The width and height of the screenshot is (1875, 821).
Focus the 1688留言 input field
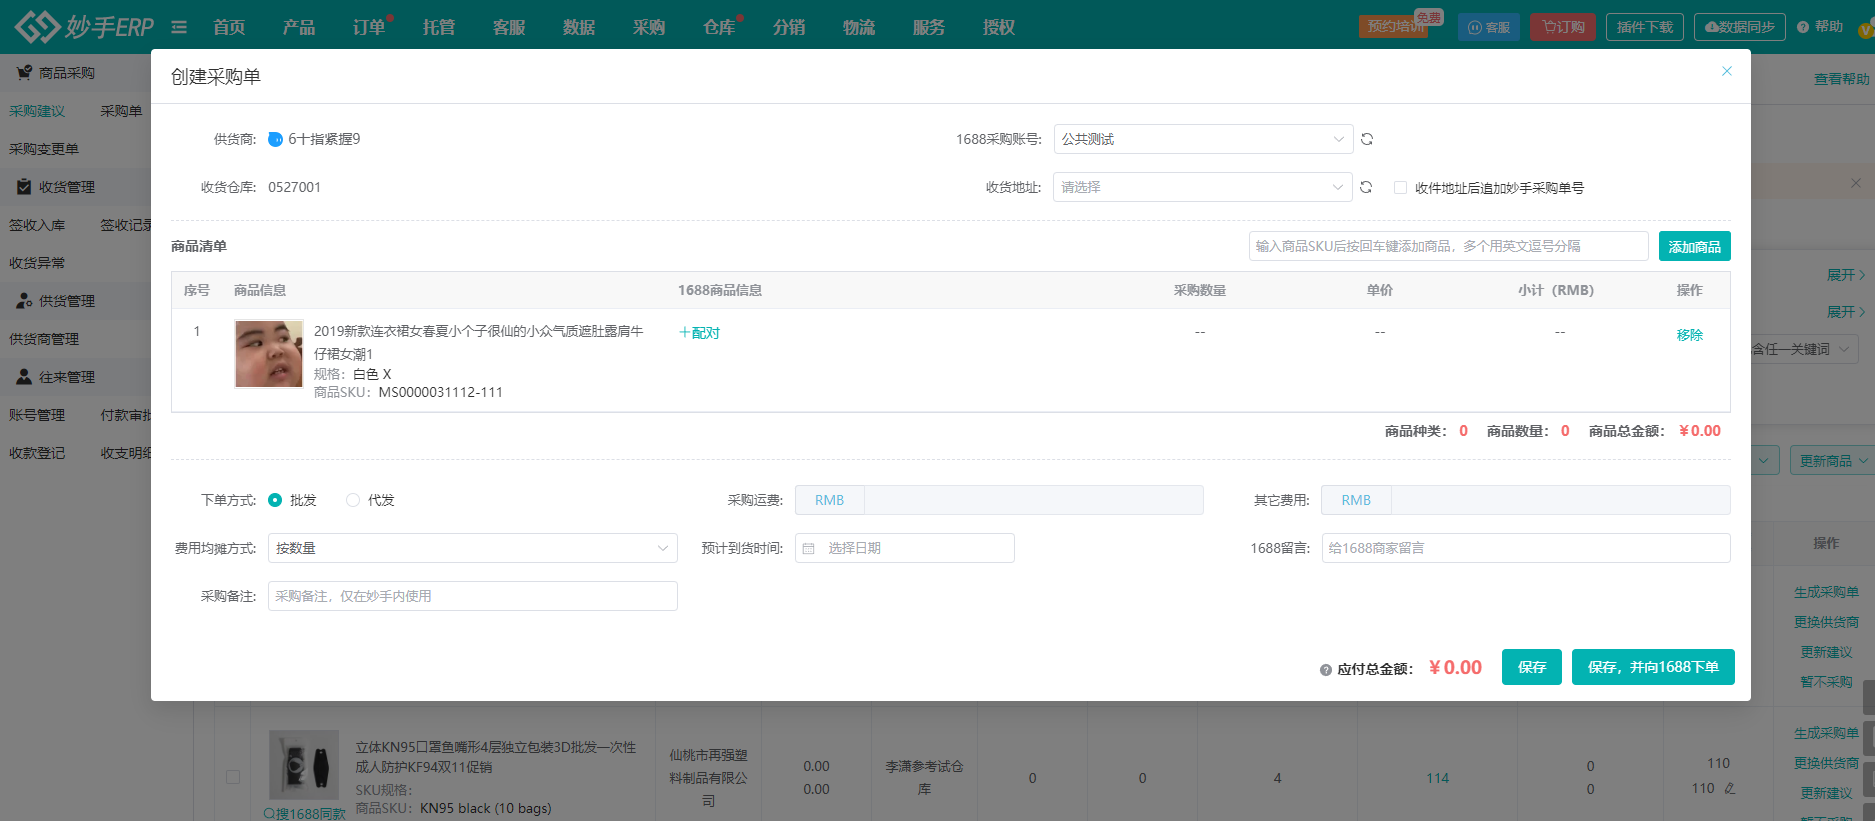pyautogui.click(x=1526, y=548)
